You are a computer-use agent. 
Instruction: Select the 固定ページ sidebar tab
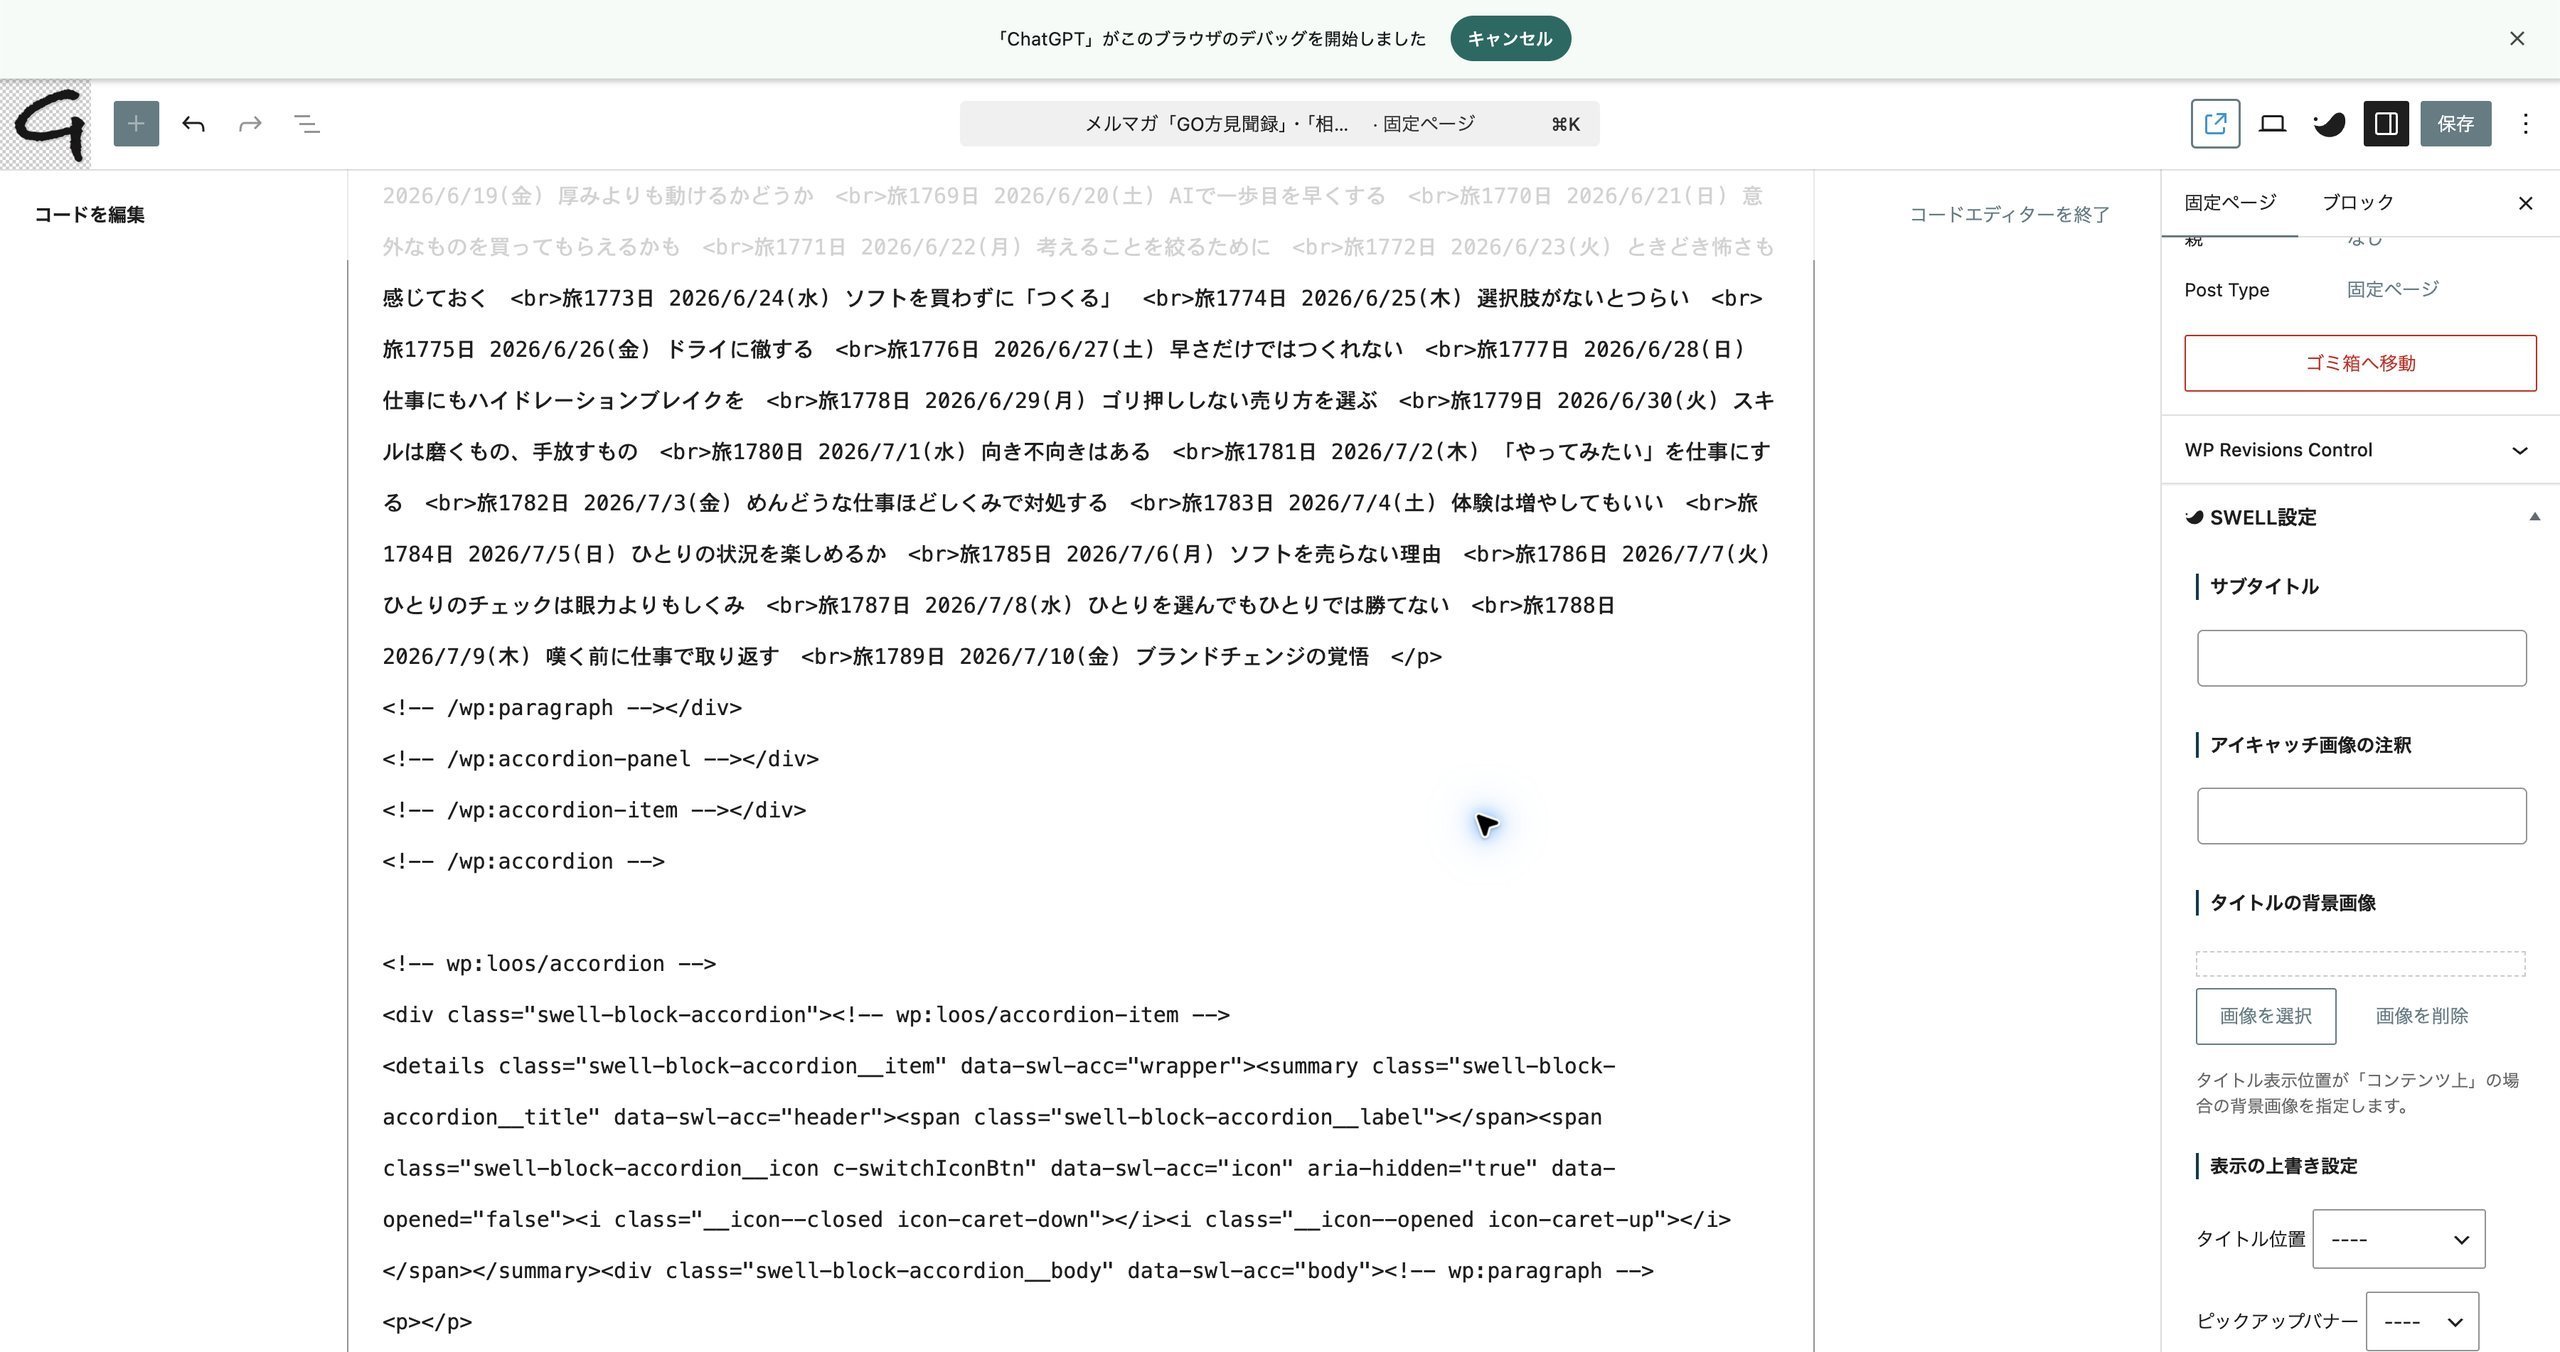(2230, 203)
